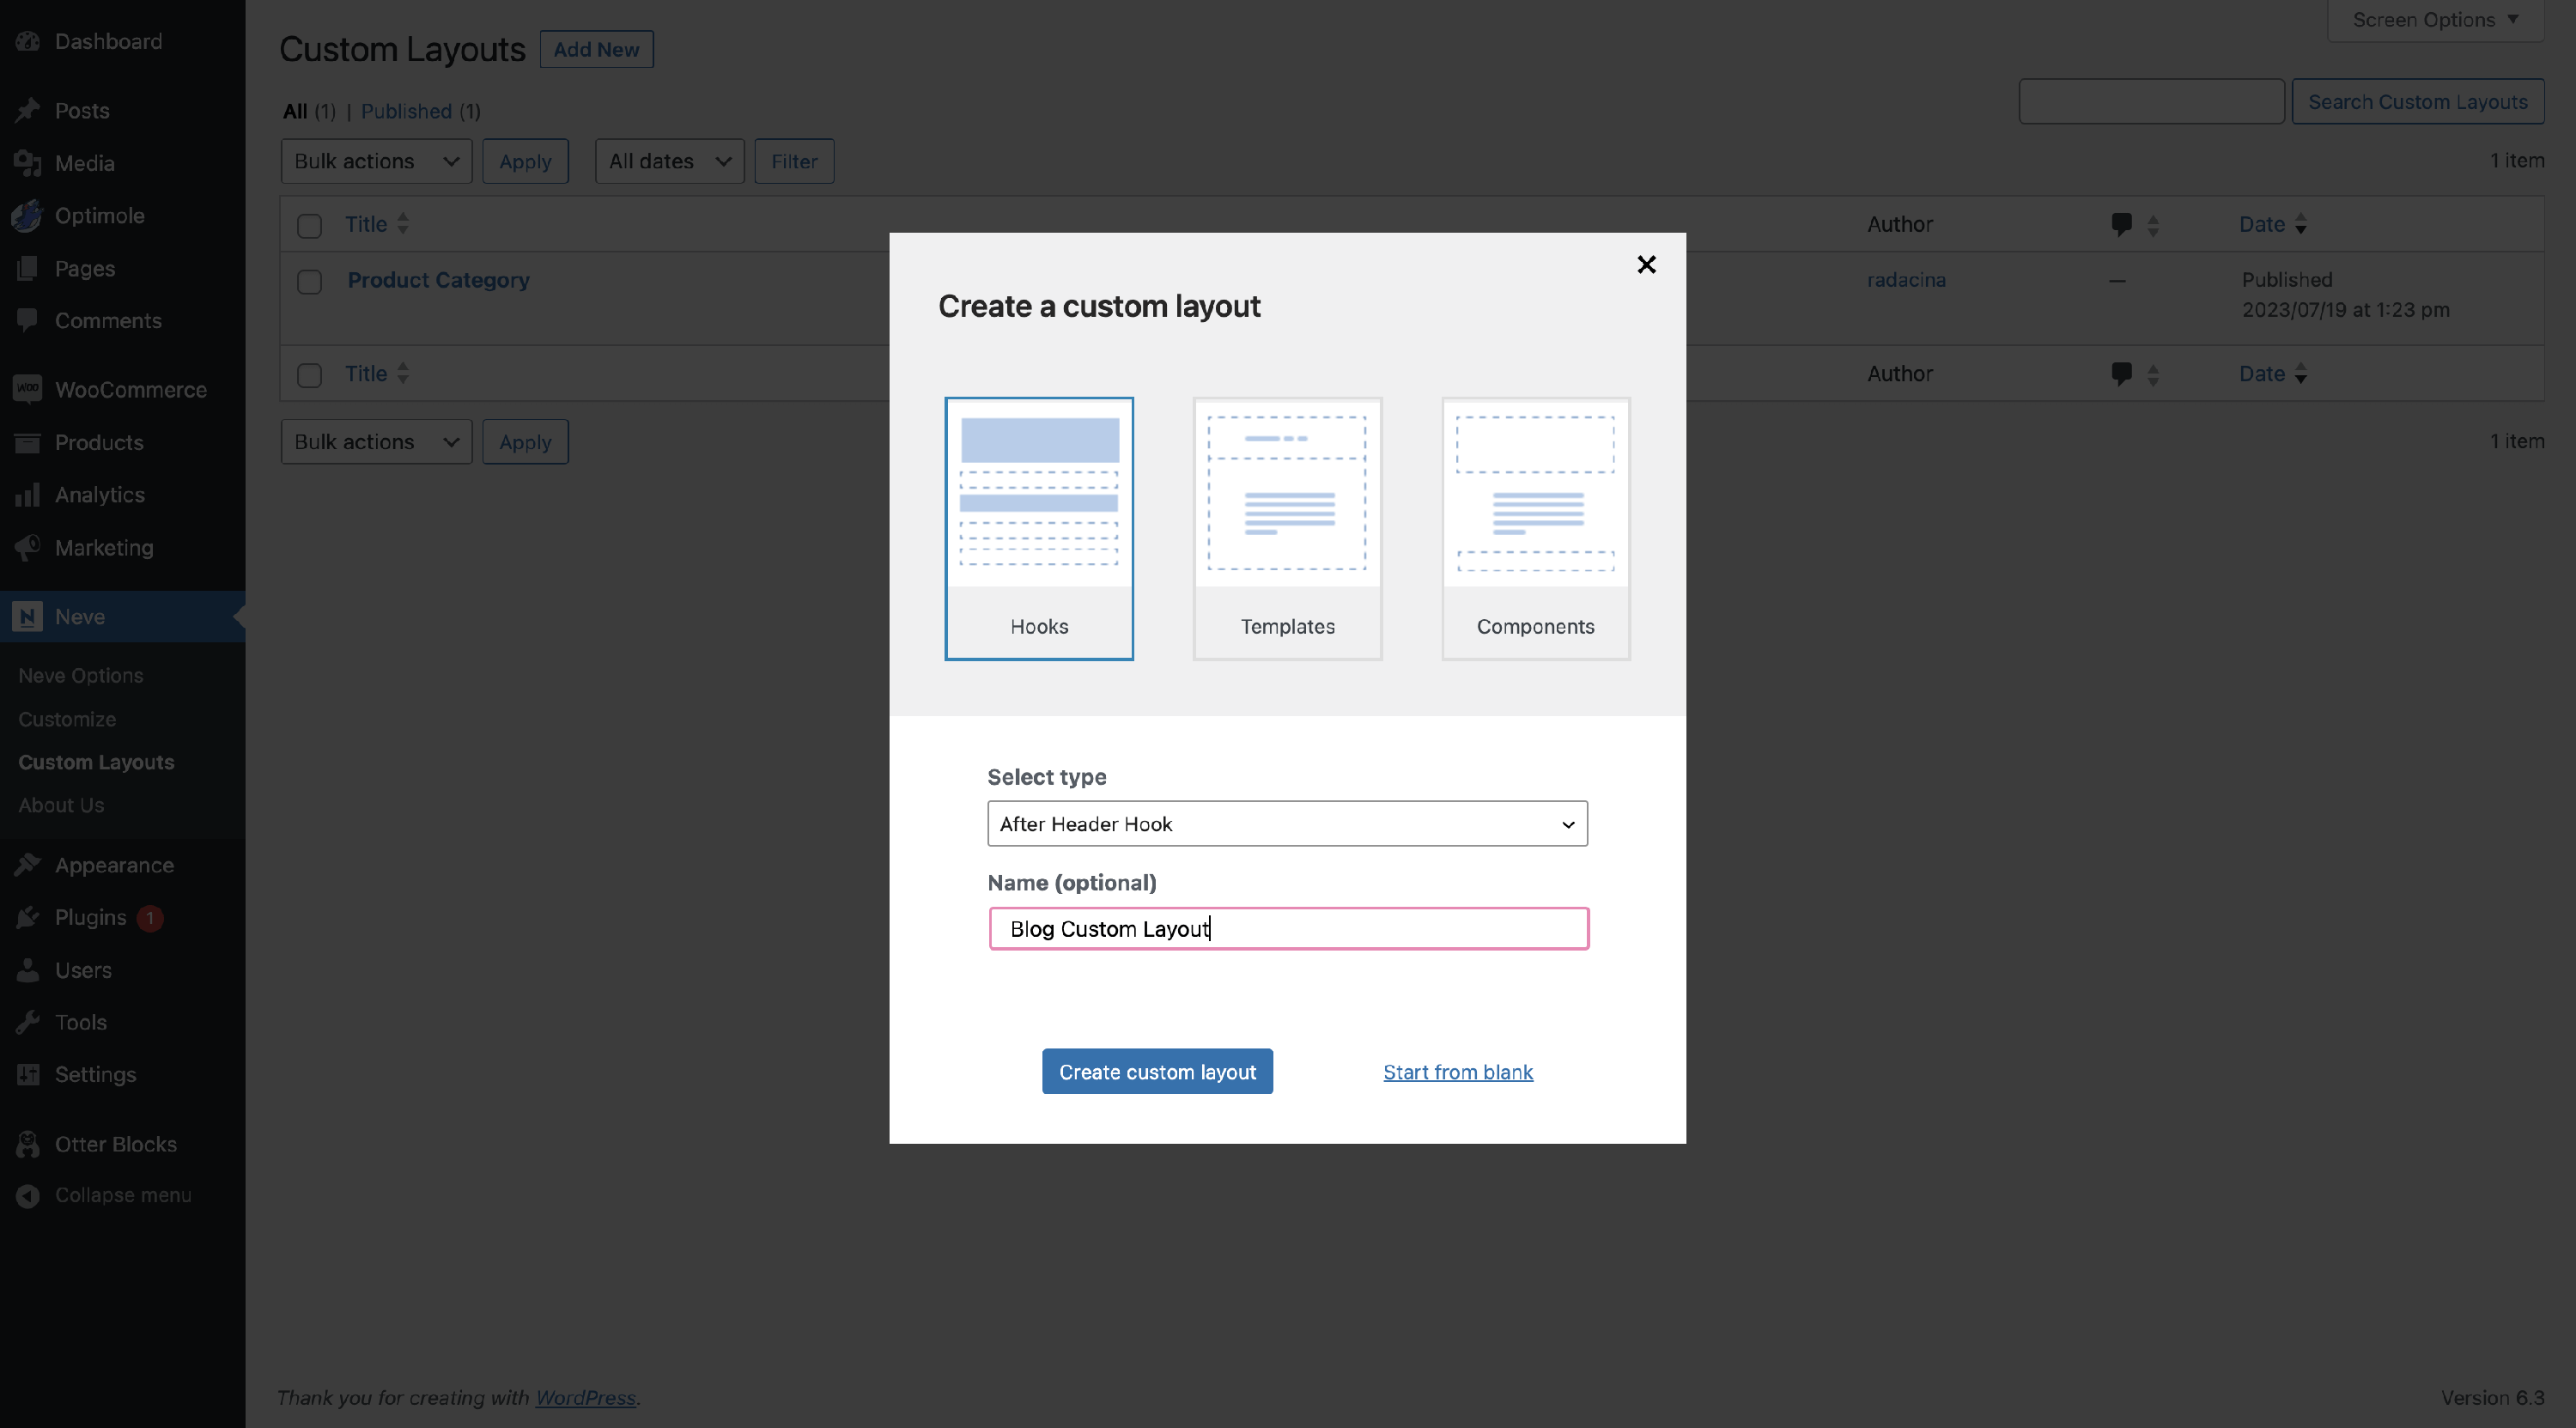This screenshot has width=2576, height=1428.
Task: Check the select-all checkbox in table footer
Action: click(309, 374)
